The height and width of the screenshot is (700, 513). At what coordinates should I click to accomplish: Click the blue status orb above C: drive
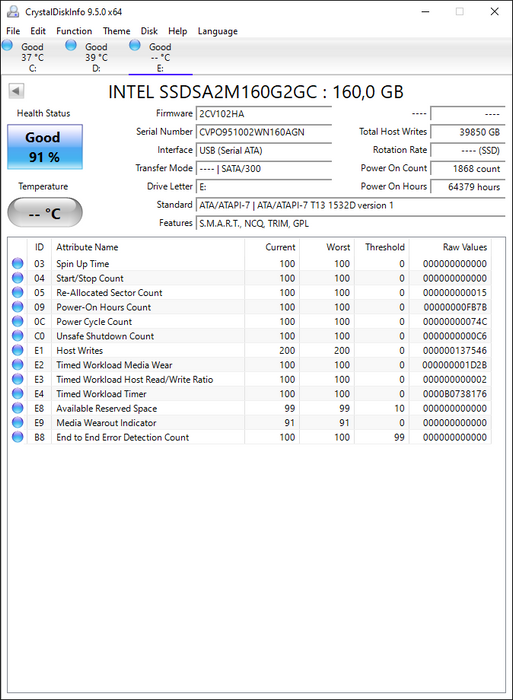[7, 45]
